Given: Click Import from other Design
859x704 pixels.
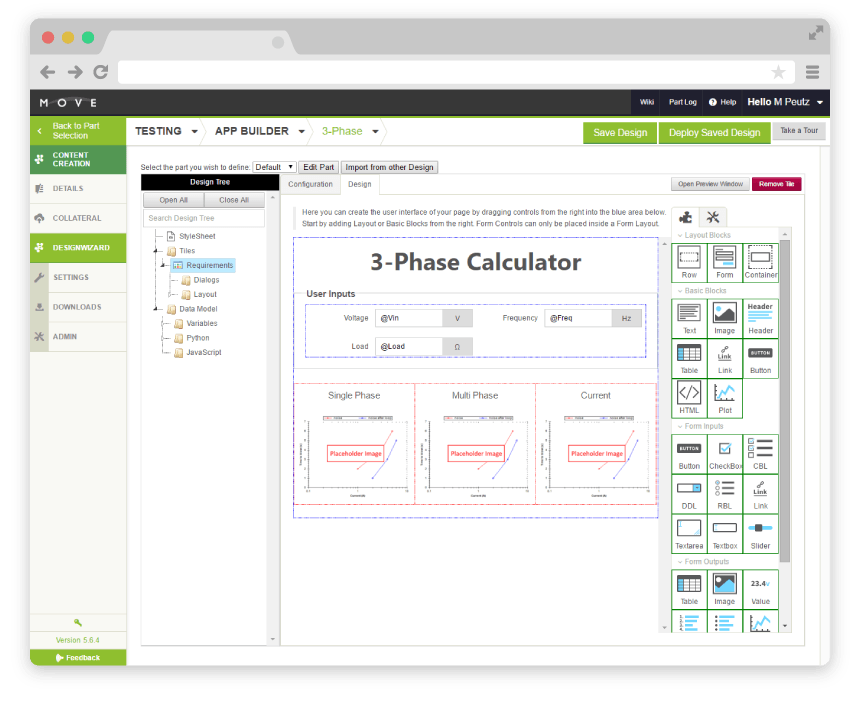Looking at the screenshot, I should tap(390, 167).
